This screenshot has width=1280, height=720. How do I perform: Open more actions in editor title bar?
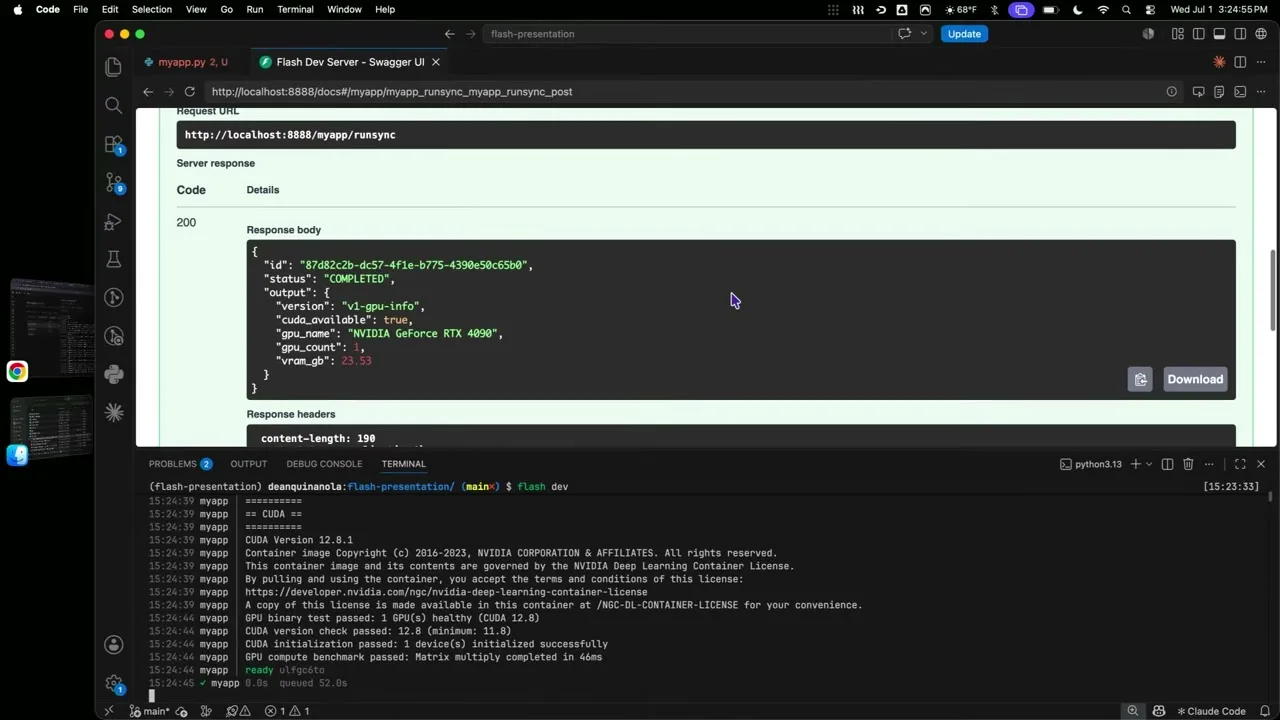point(1261,62)
